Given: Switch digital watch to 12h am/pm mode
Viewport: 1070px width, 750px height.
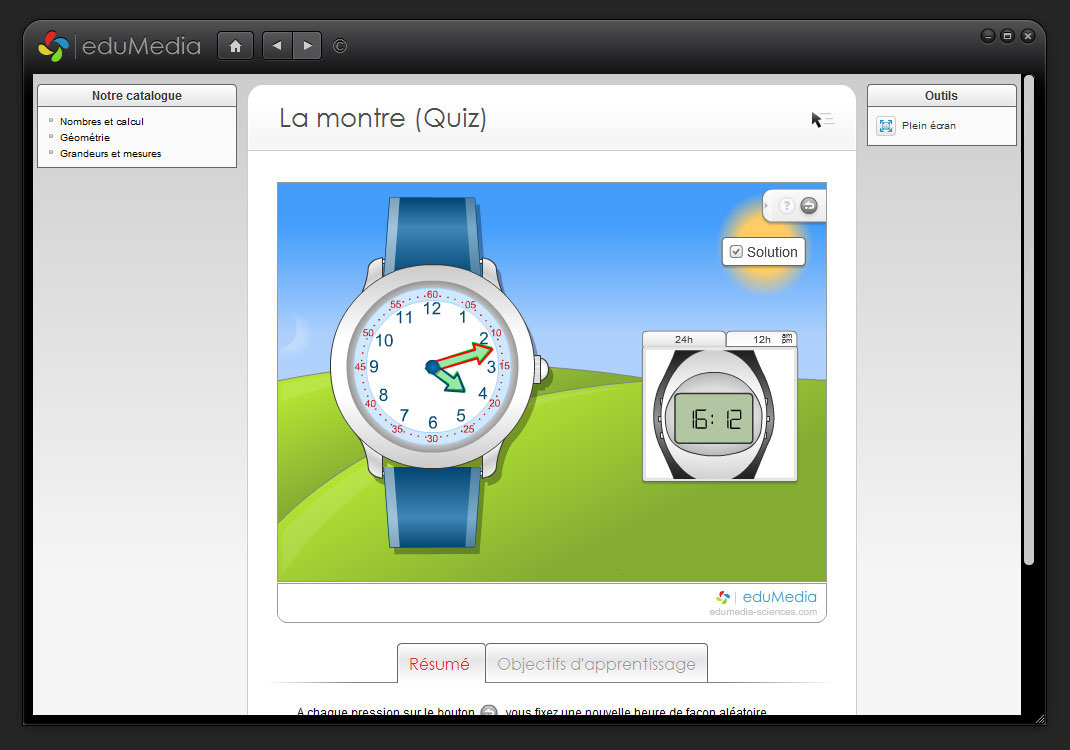Looking at the screenshot, I should tap(761, 339).
